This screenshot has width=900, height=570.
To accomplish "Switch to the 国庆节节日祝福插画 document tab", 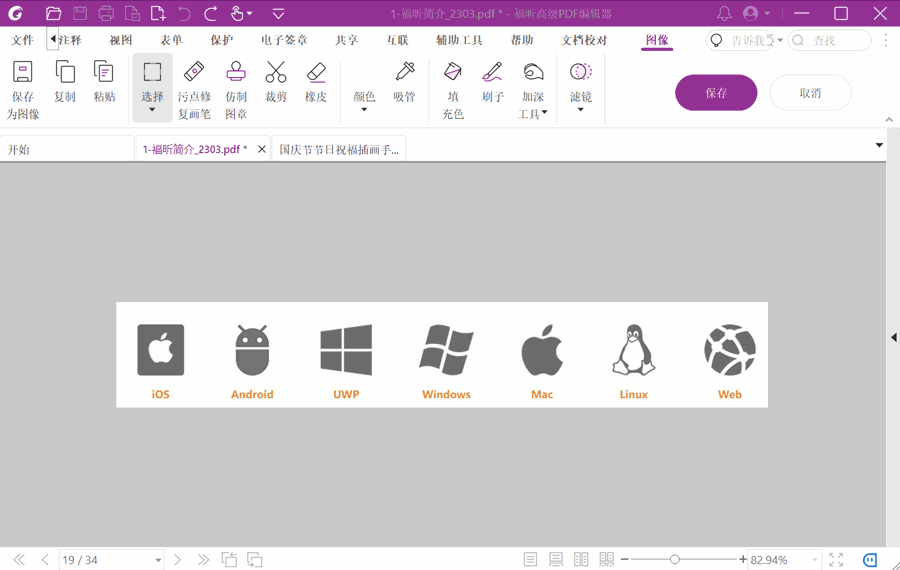I will (339, 149).
